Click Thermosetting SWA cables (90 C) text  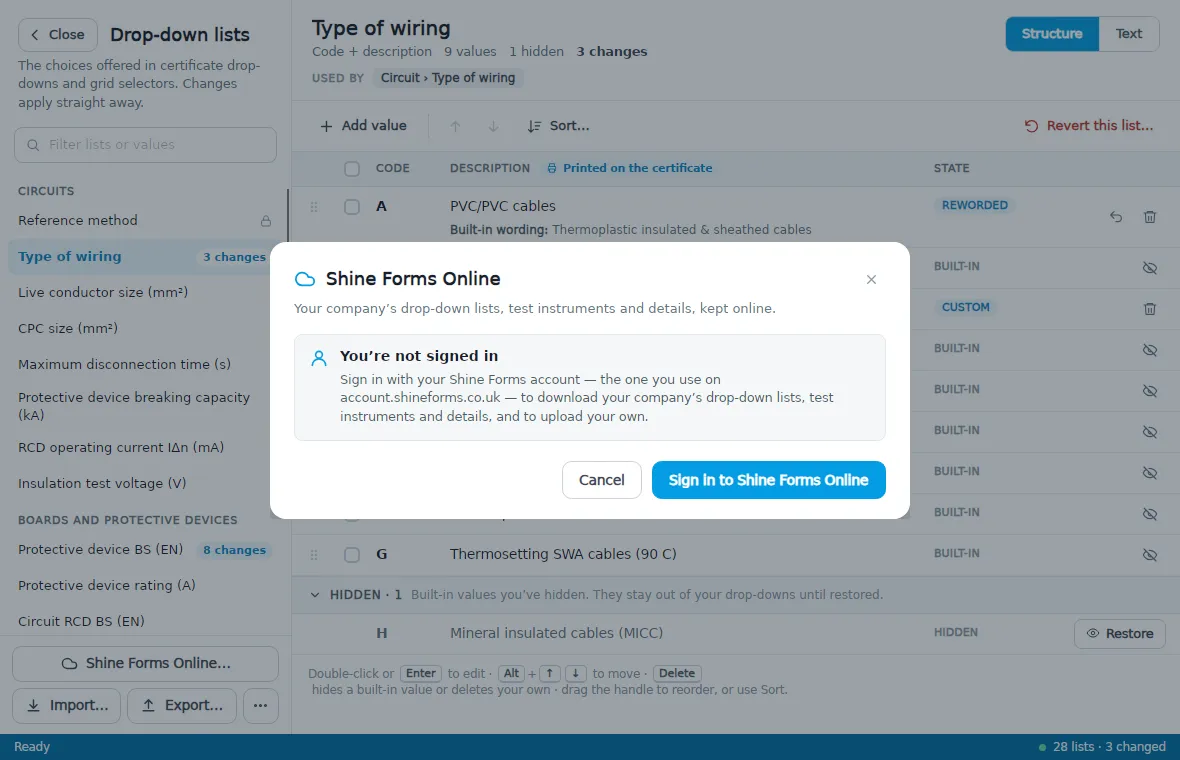click(563, 554)
